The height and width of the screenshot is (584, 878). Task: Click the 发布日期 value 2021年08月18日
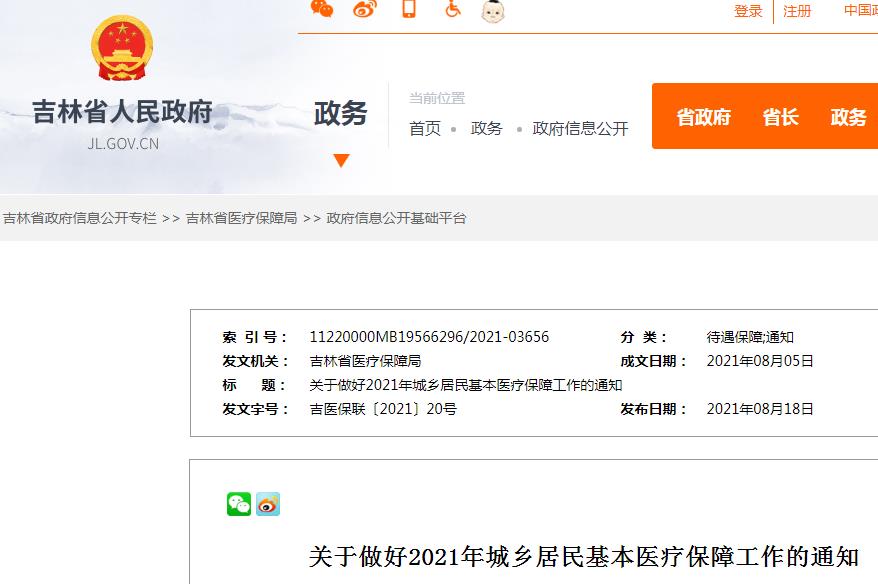pos(760,409)
